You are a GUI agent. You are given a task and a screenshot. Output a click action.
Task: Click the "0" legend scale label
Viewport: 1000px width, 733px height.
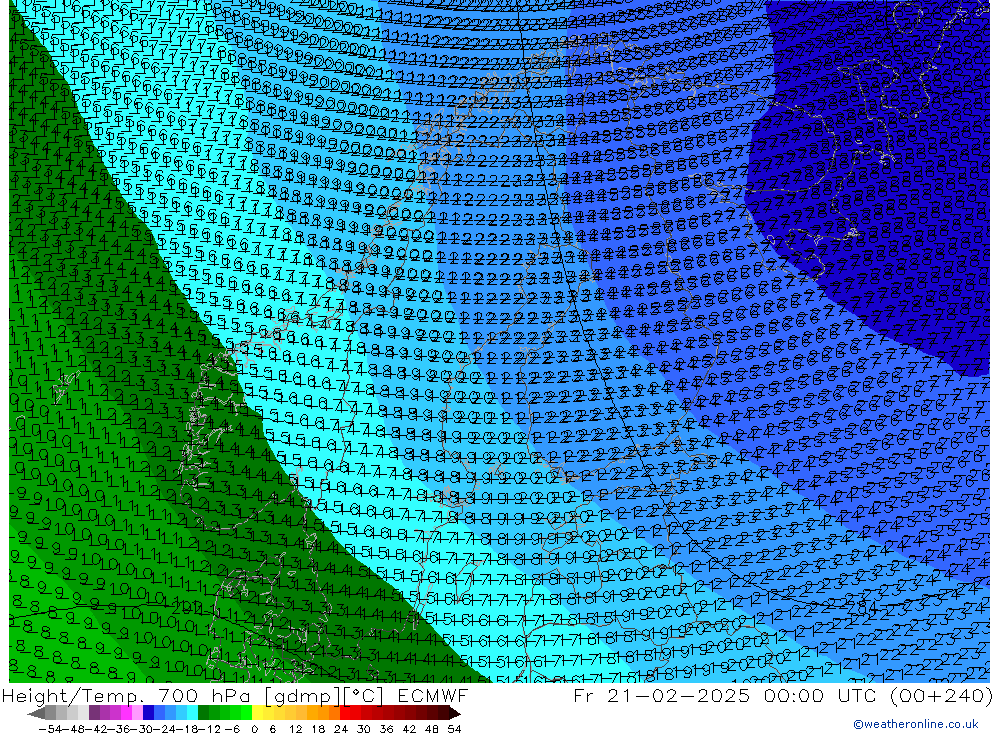click(x=254, y=729)
